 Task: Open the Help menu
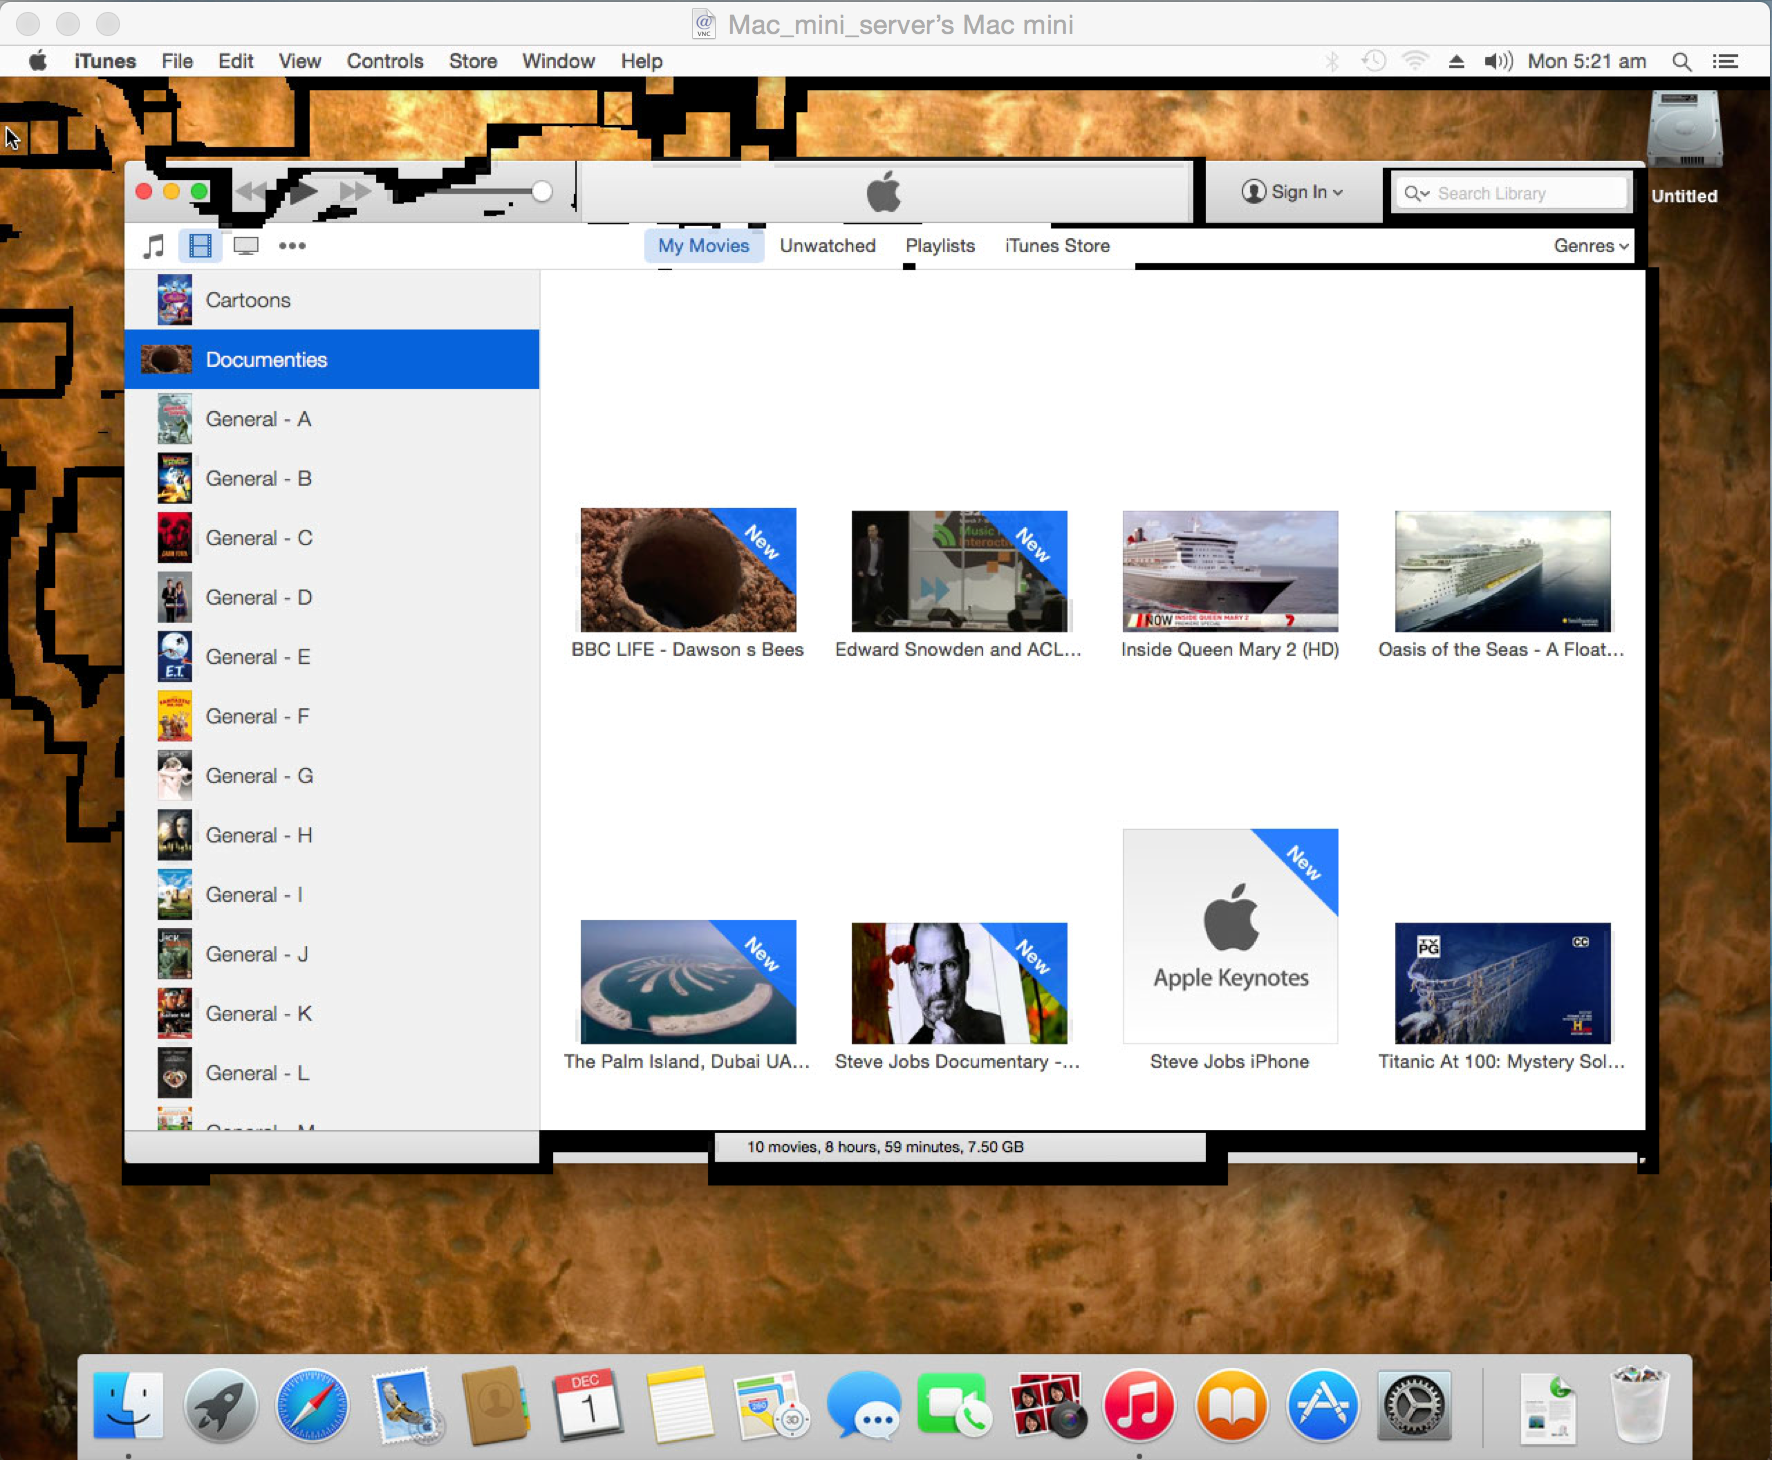point(641,61)
